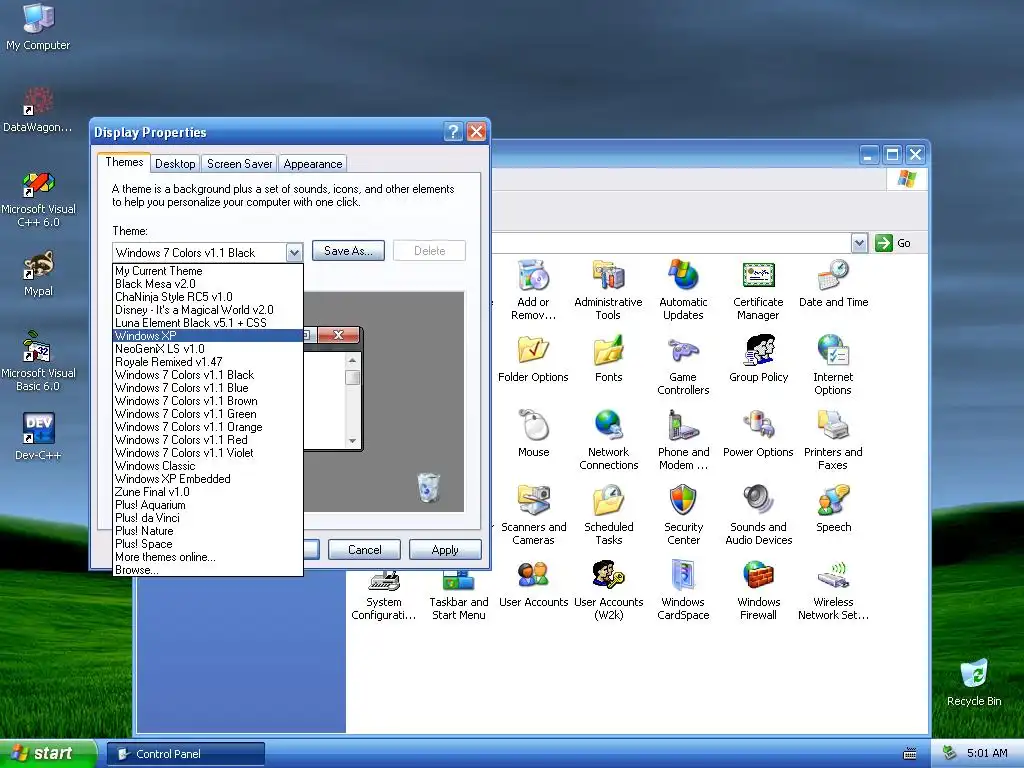The height and width of the screenshot is (768, 1024).
Task: Choose Windows XP theme in list
Action: 208,336
